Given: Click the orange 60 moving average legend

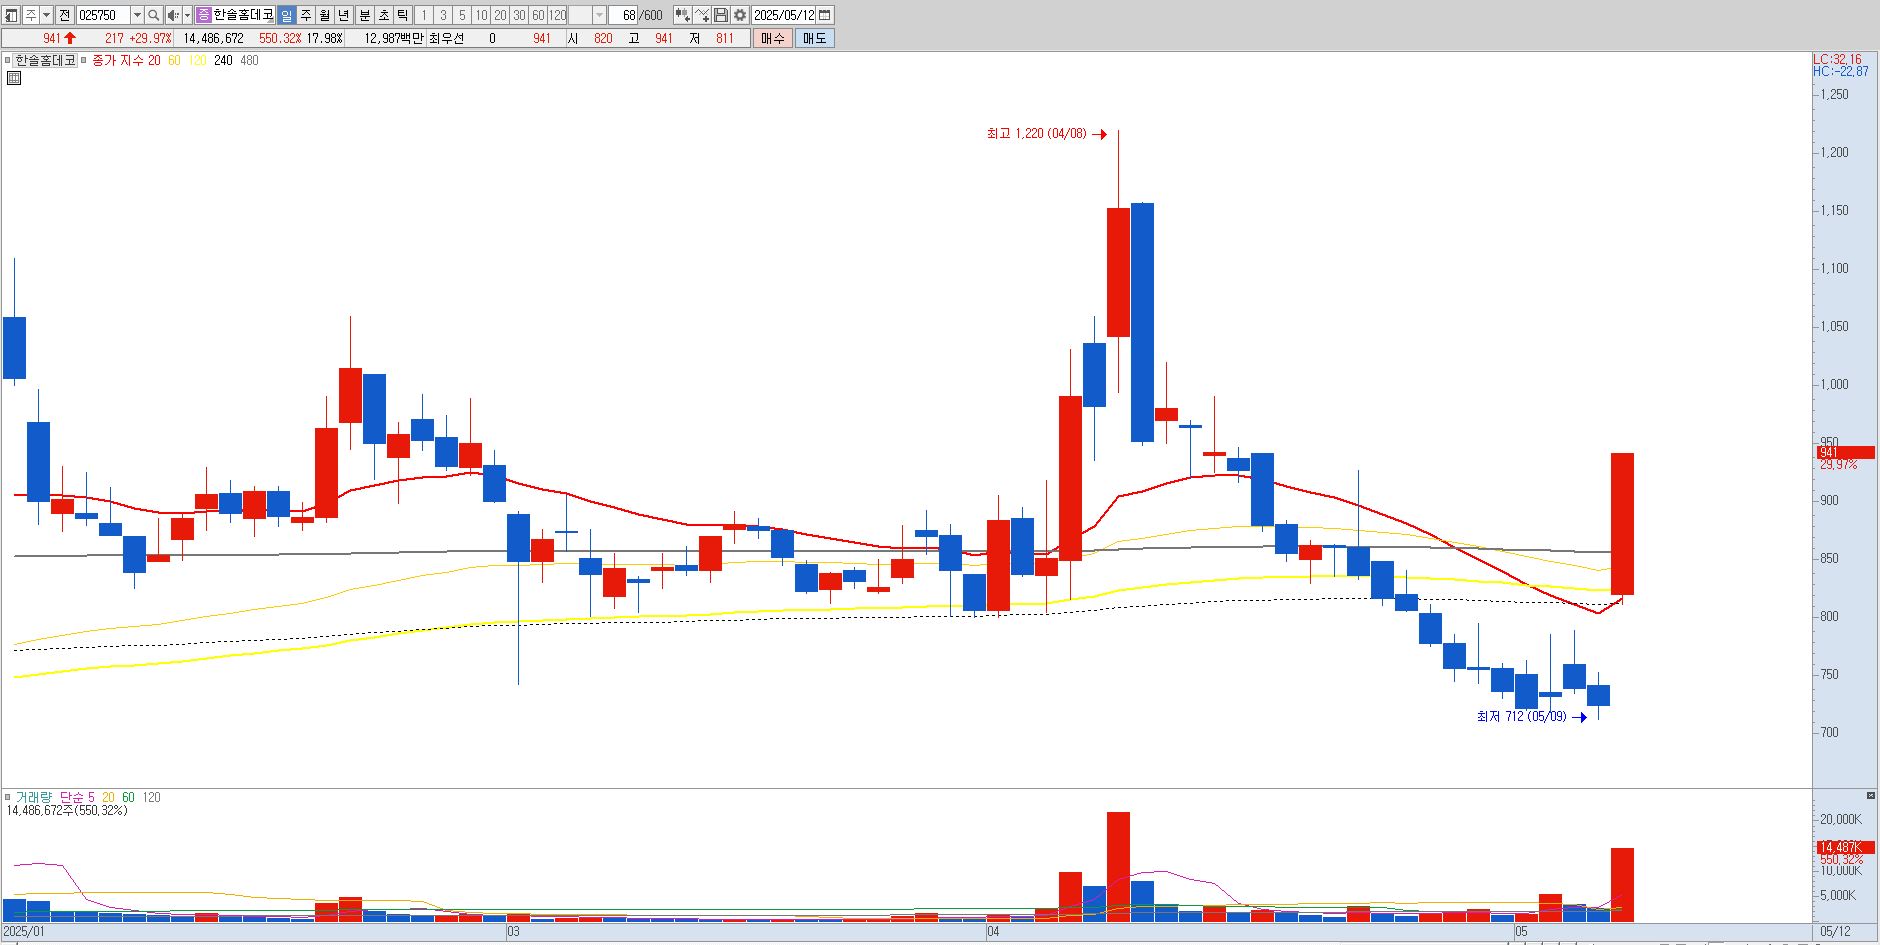Looking at the screenshot, I should pyautogui.click(x=174, y=60).
